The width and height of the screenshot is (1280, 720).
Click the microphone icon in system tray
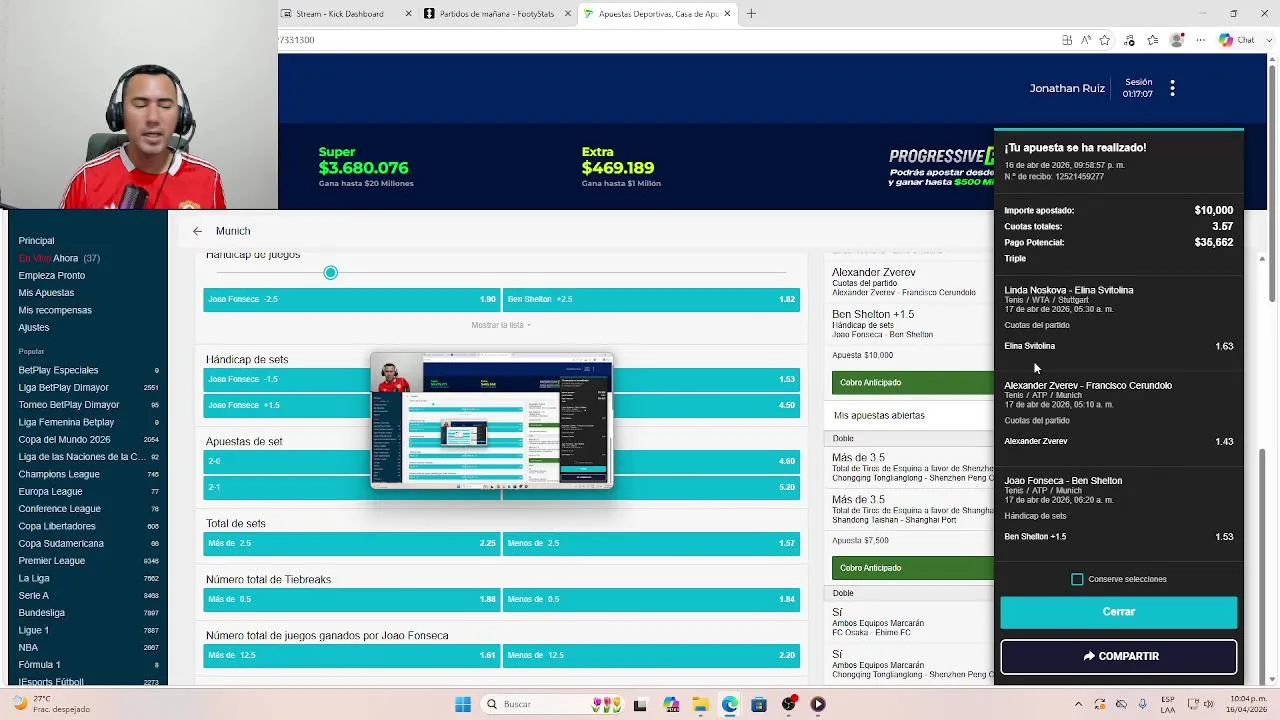pos(1143,704)
